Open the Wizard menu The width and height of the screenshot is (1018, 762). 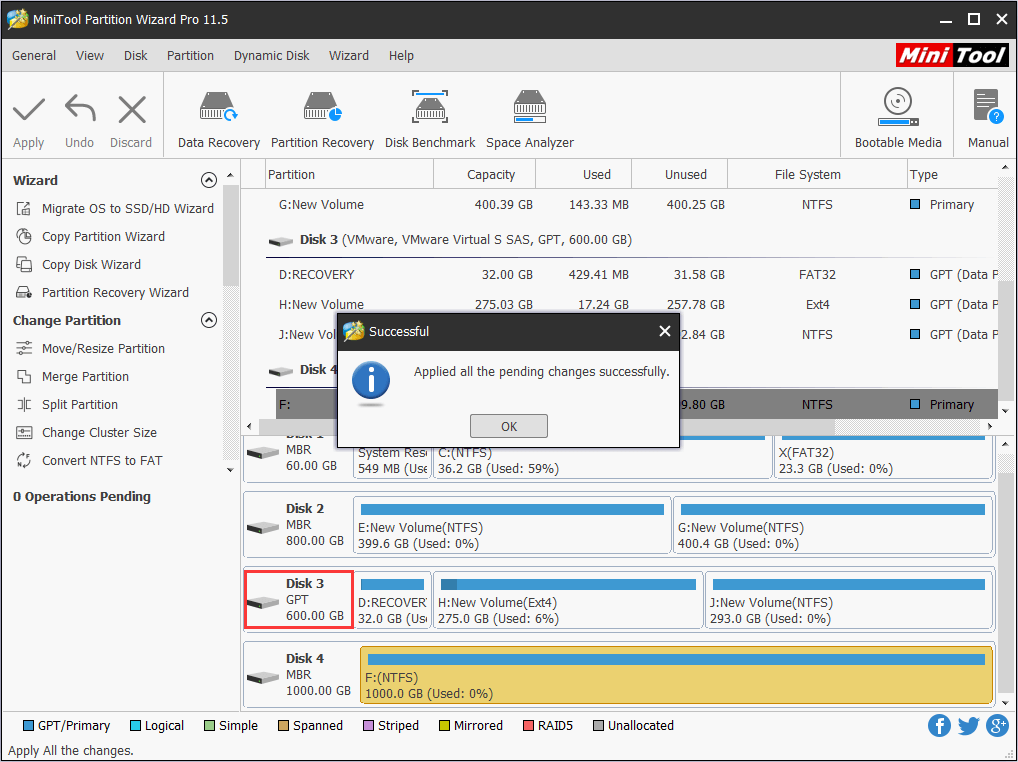pos(349,55)
